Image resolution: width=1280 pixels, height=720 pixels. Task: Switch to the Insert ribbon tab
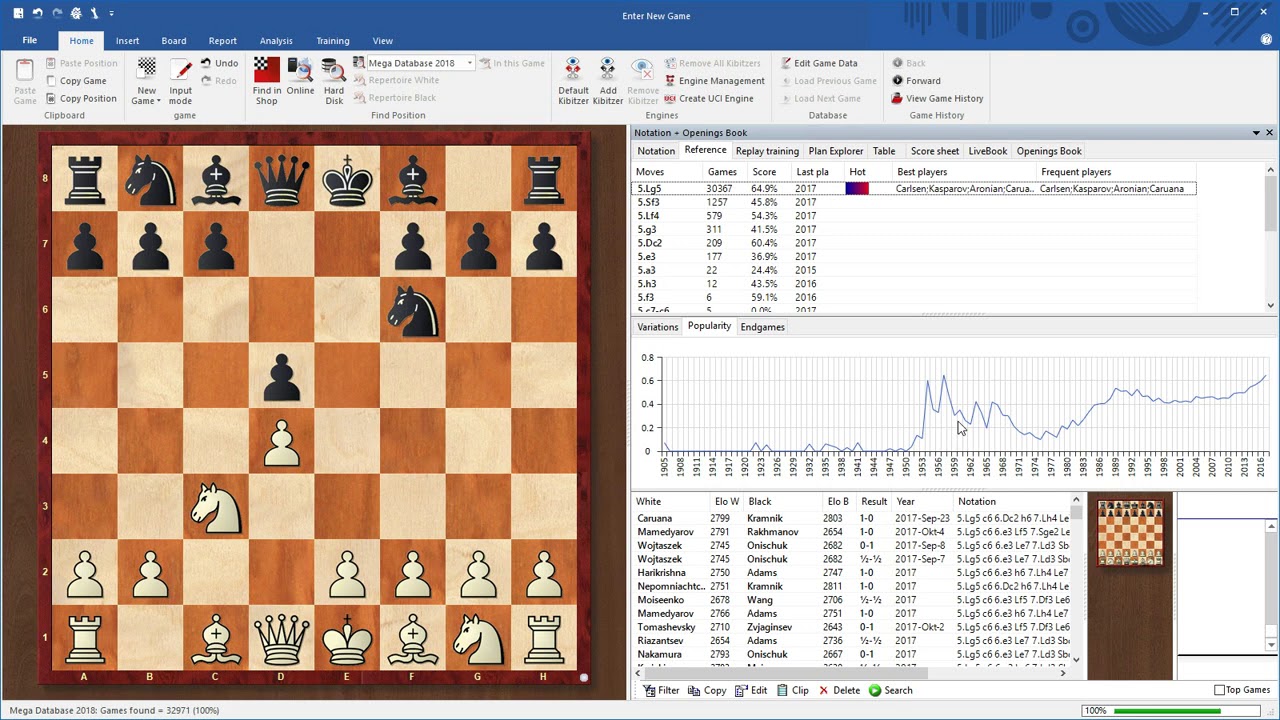click(127, 41)
